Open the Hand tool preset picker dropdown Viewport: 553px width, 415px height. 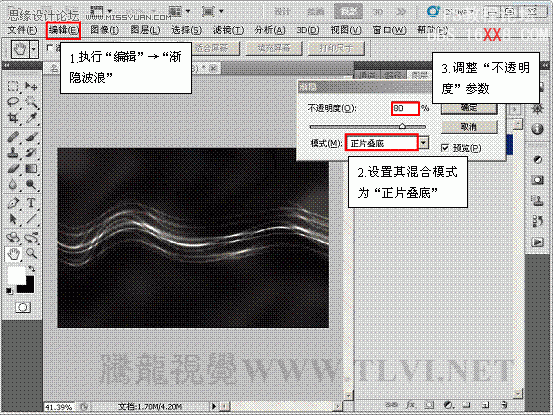pyautogui.click(x=34, y=49)
